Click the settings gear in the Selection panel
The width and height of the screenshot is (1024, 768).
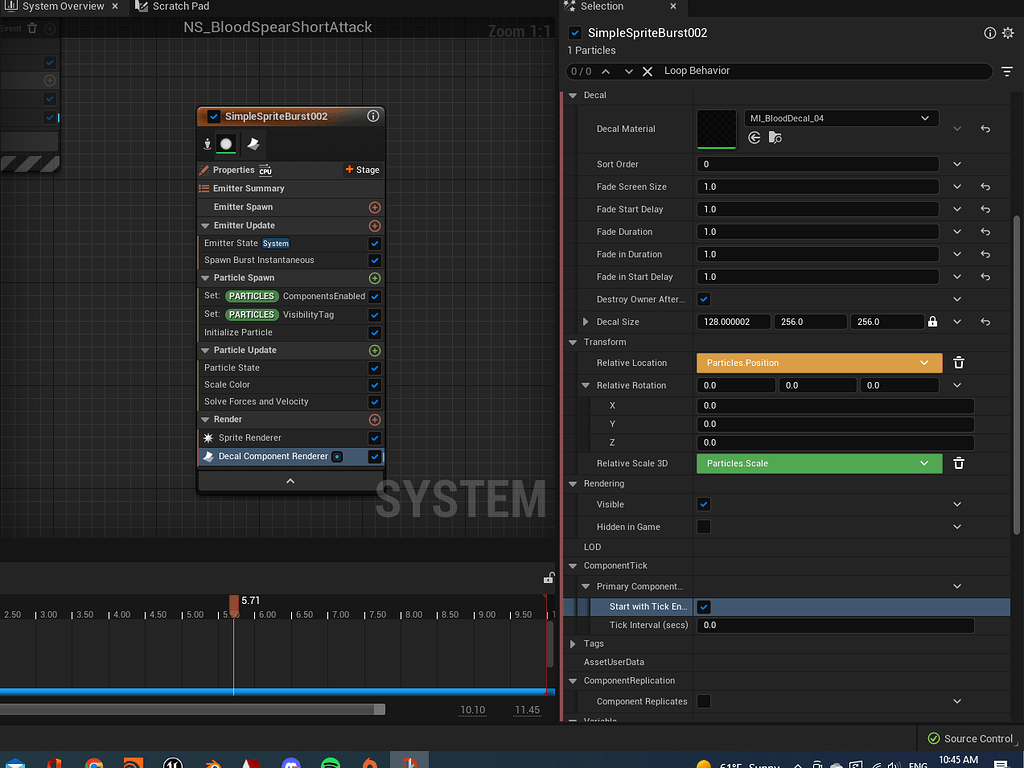tap(1007, 33)
